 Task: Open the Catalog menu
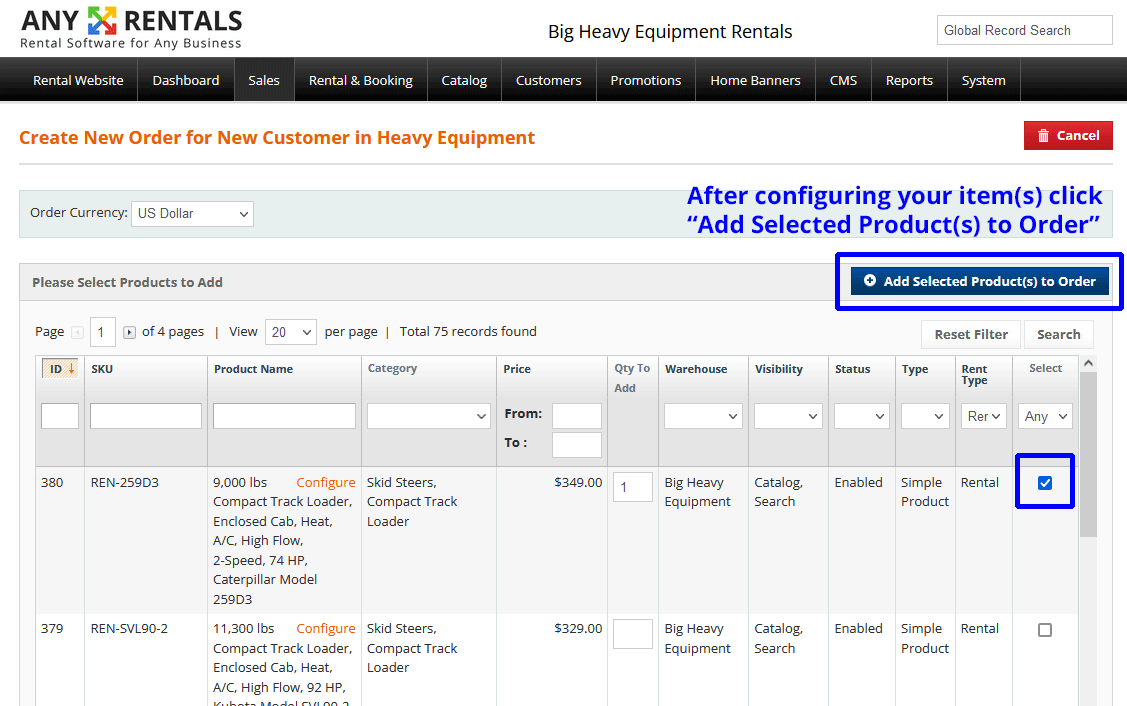click(x=464, y=80)
